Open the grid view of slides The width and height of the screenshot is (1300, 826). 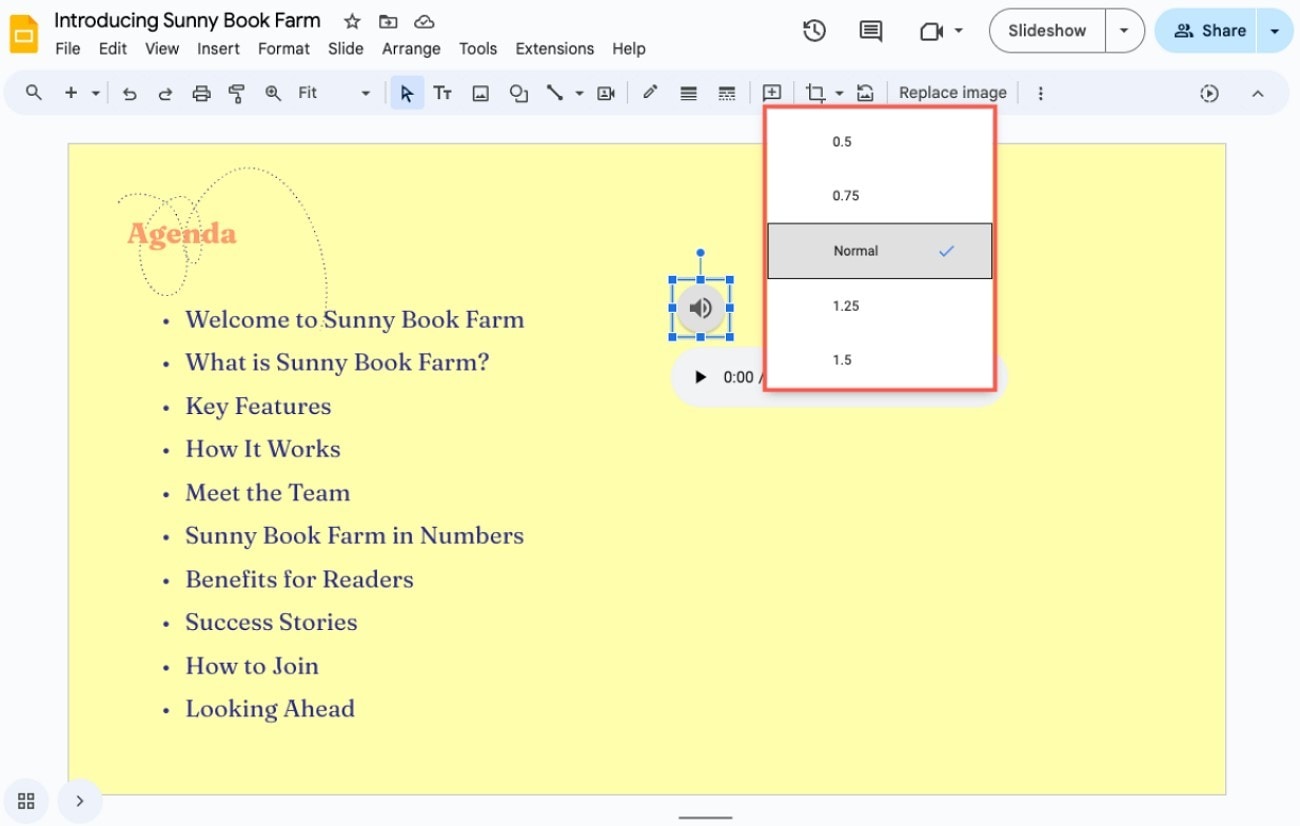(x=26, y=801)
